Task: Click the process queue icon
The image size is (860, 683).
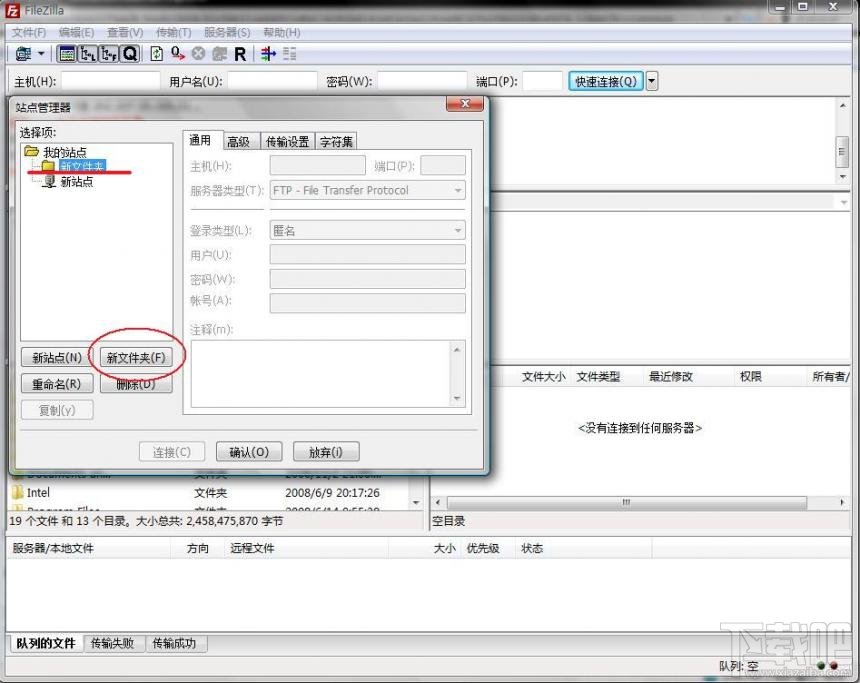Action: (178, 54)
